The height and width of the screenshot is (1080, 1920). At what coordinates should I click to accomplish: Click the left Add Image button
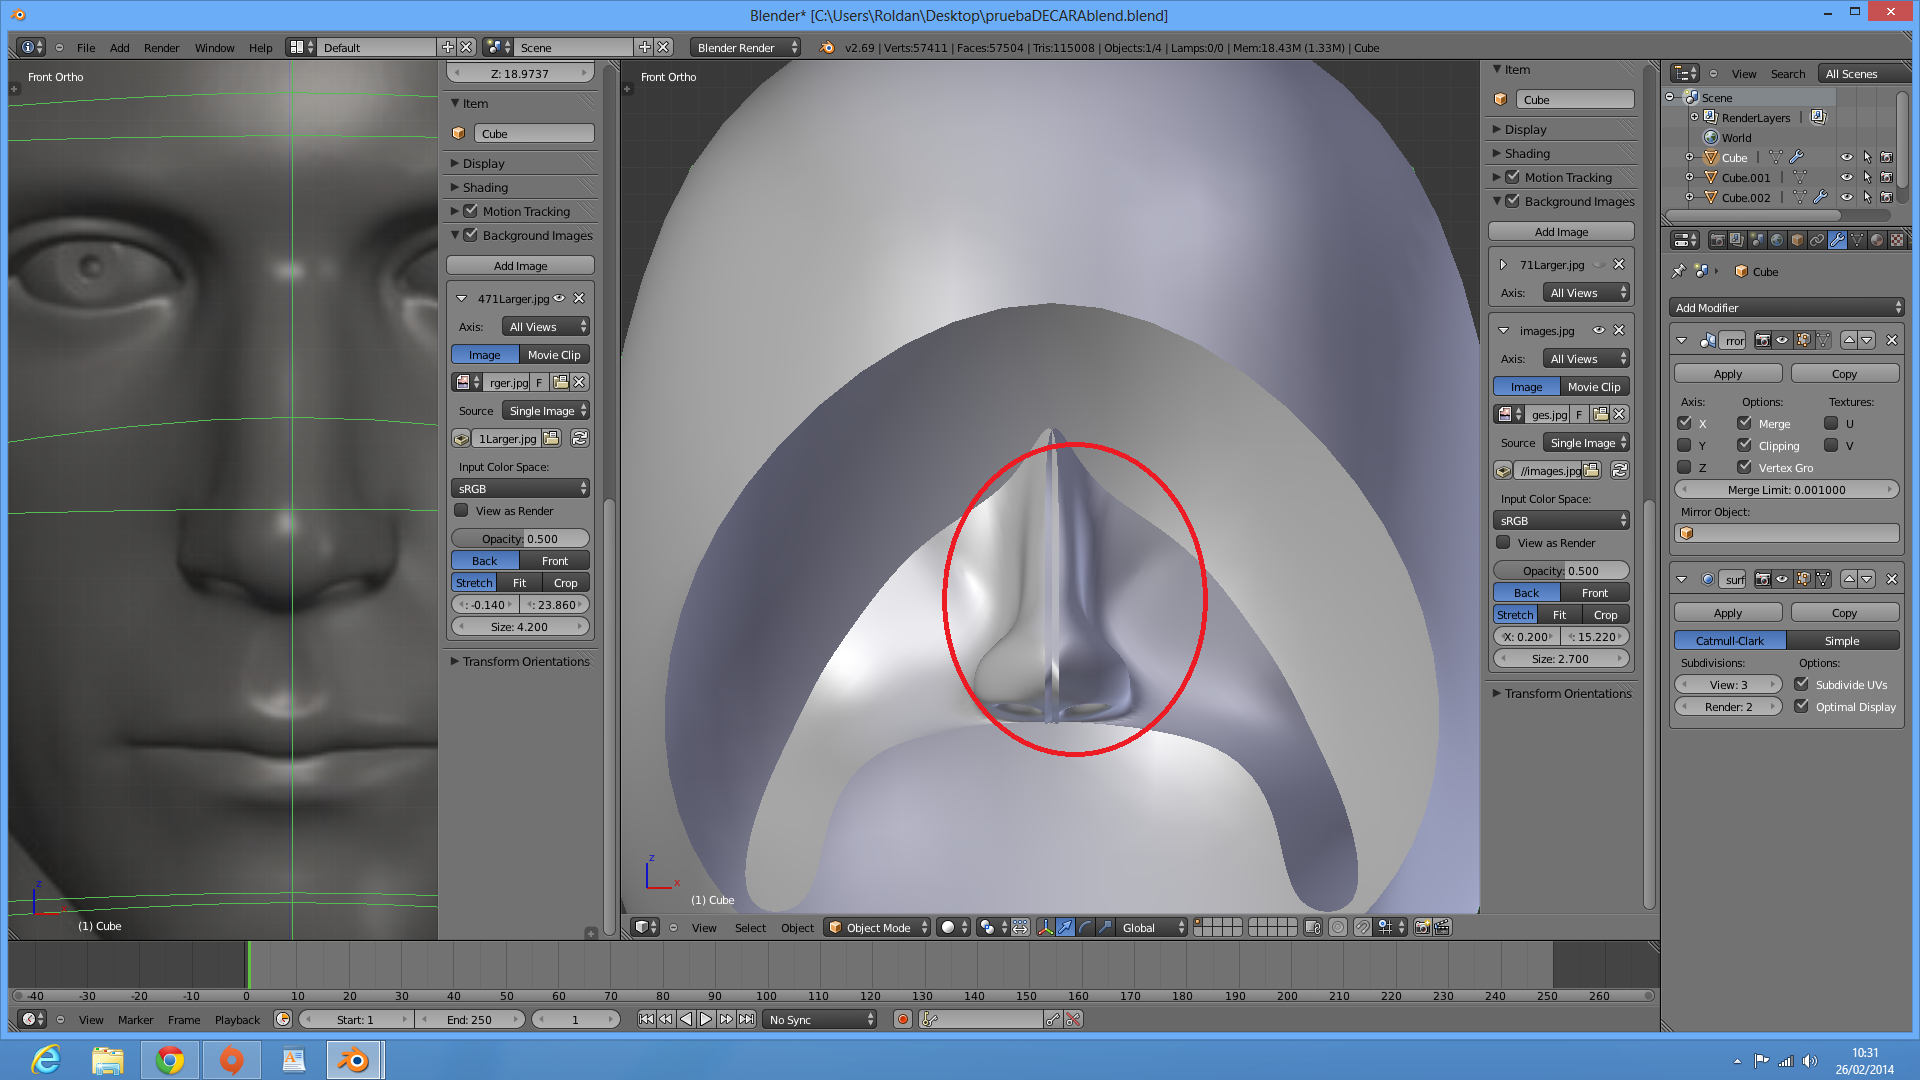[x=520, y=266]
